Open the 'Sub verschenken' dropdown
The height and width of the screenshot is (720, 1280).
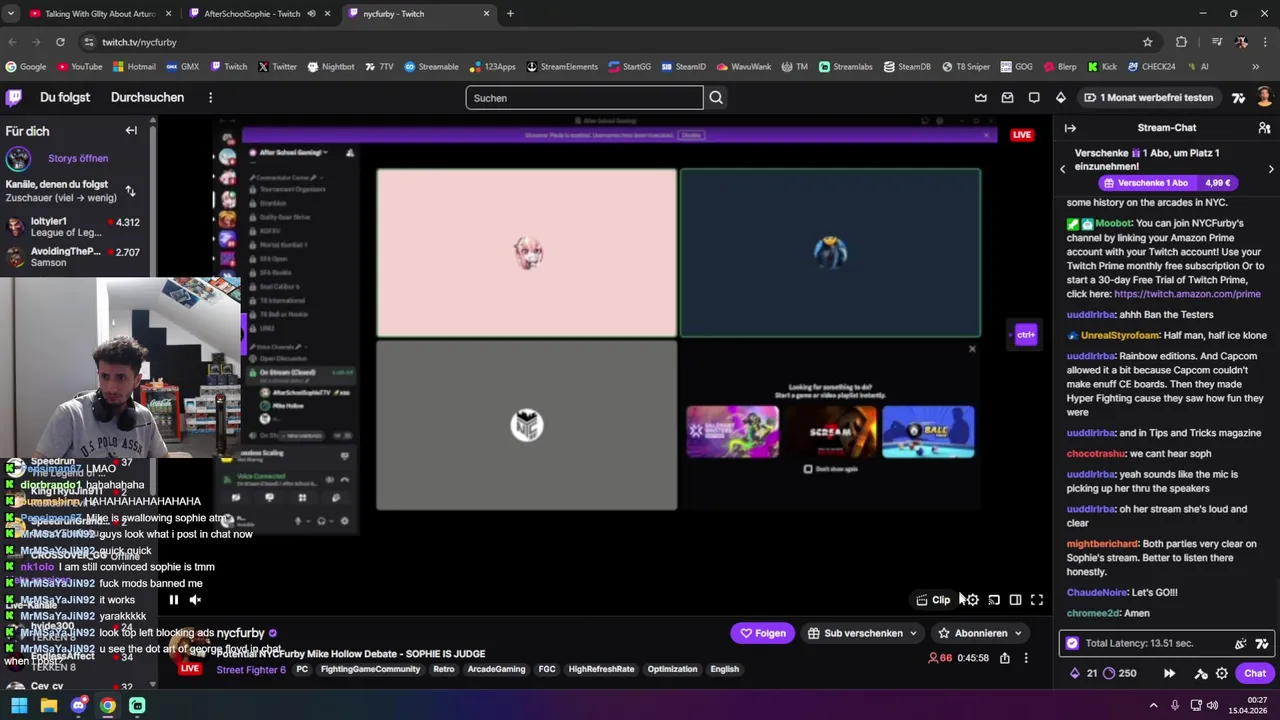click(862, 633)
